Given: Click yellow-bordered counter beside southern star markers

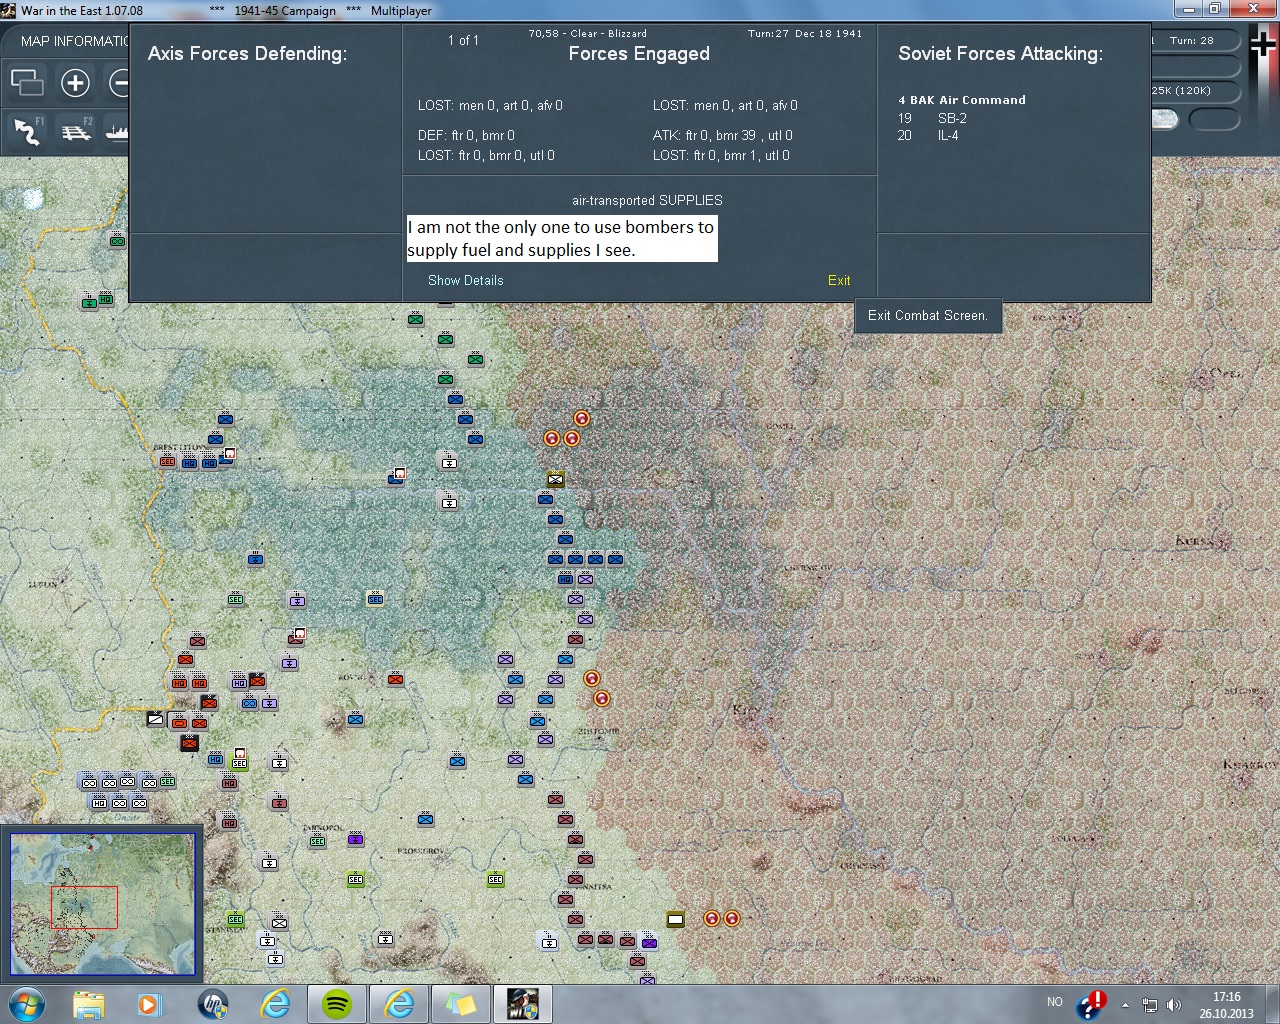Looking at the screenshot, I should [676, 919].
